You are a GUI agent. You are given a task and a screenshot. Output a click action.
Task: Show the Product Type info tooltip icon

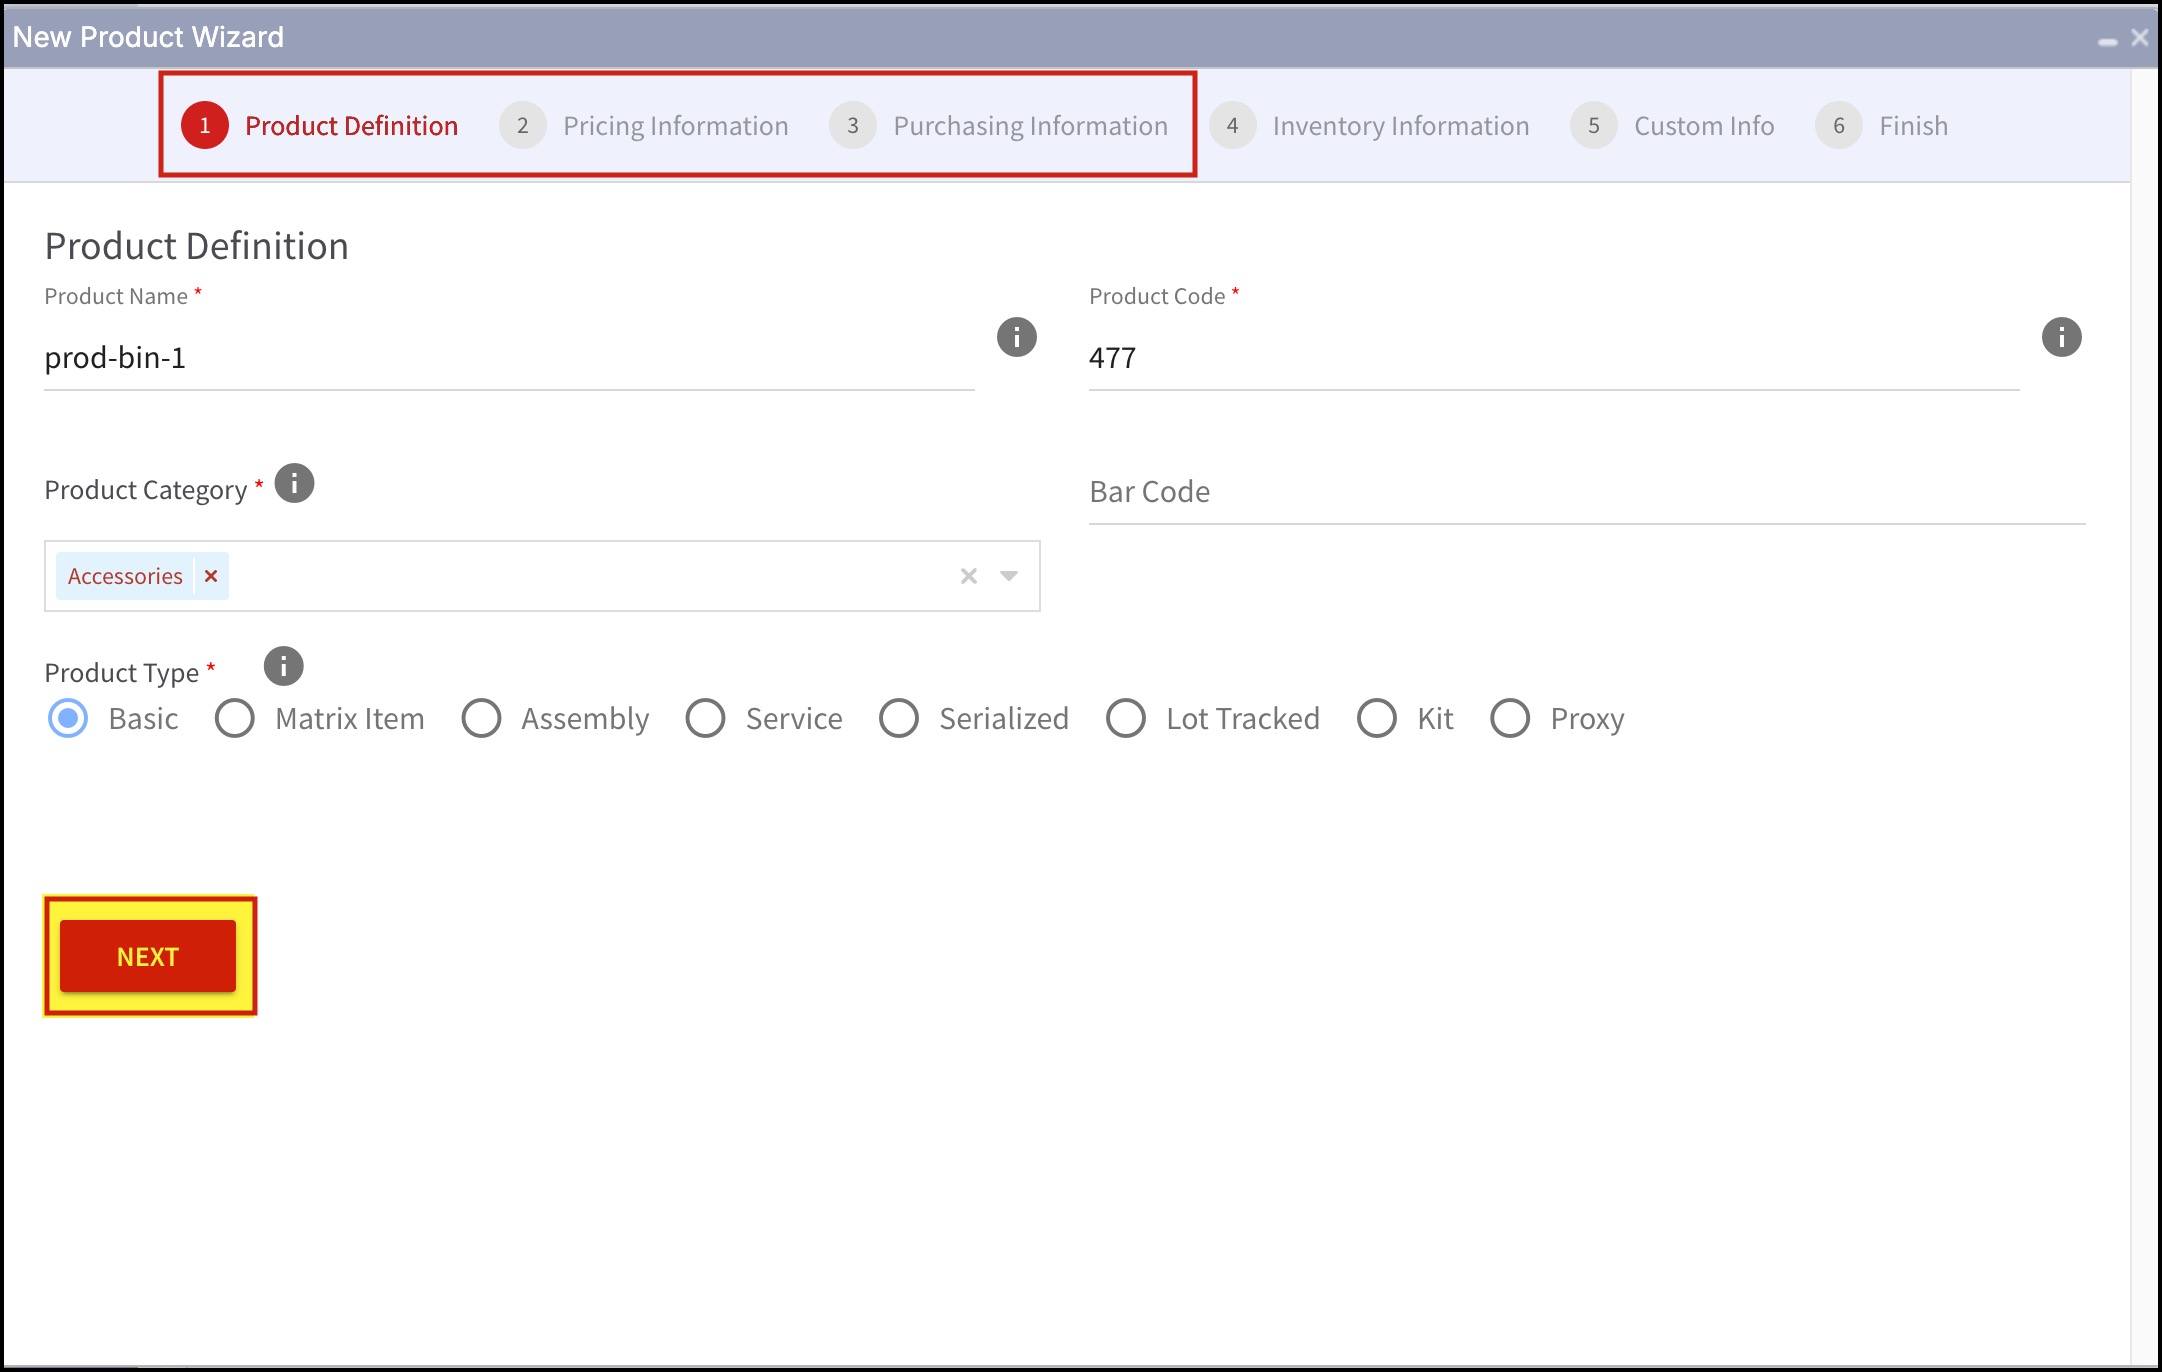tap(283, 666)
